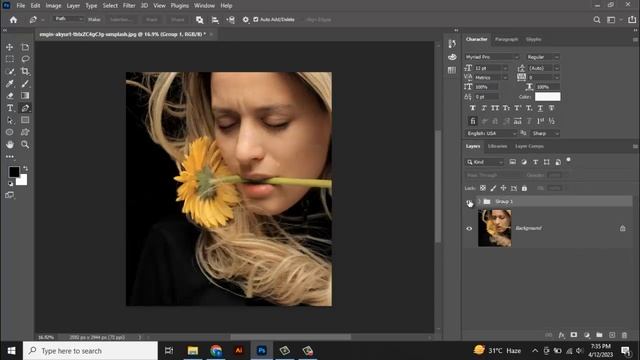Toggle Strikethrough text style
This screenshot has height=360, width=640.
pyautogui.click(x=551, y=108)
